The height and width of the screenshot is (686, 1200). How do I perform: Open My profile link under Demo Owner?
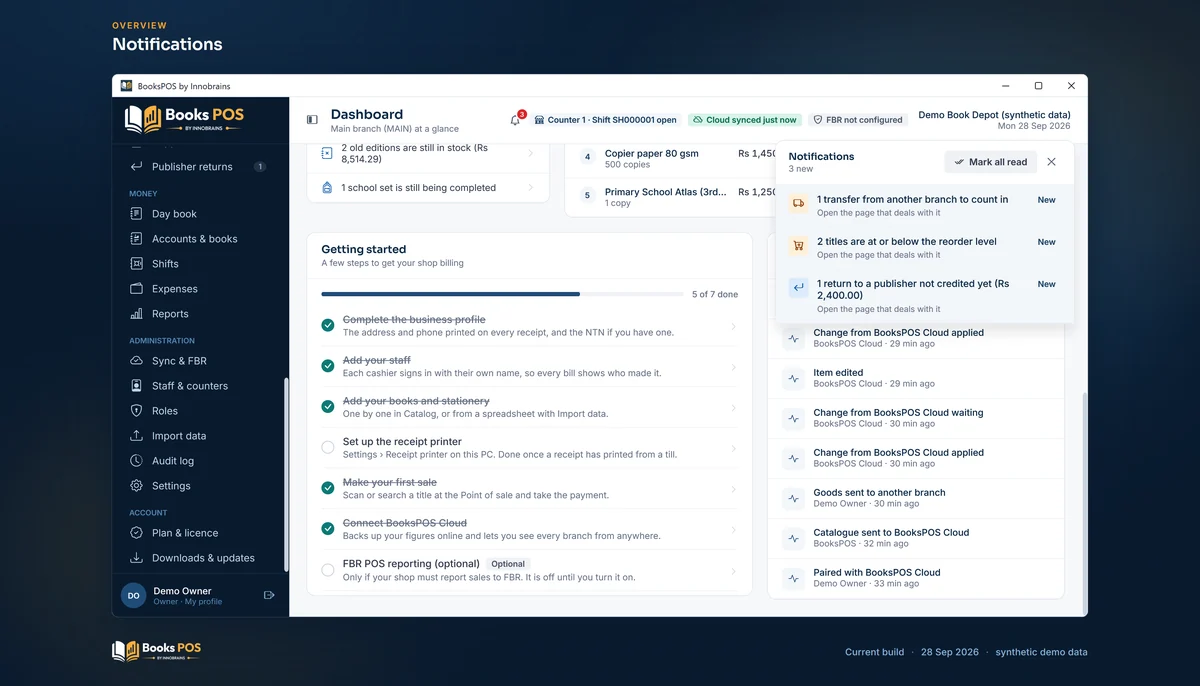pos(203,602)
